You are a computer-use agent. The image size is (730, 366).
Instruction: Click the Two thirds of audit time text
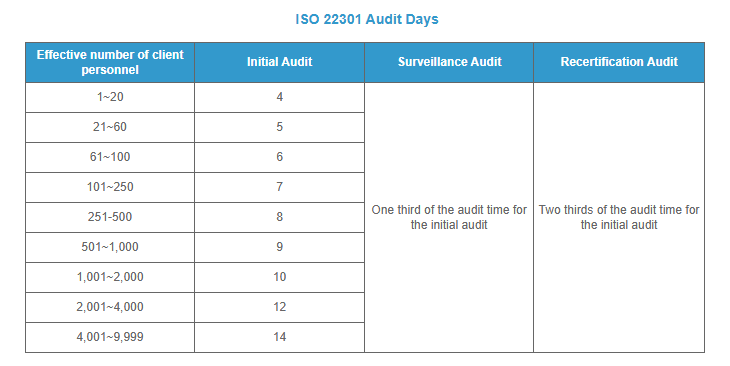[619, 217]
